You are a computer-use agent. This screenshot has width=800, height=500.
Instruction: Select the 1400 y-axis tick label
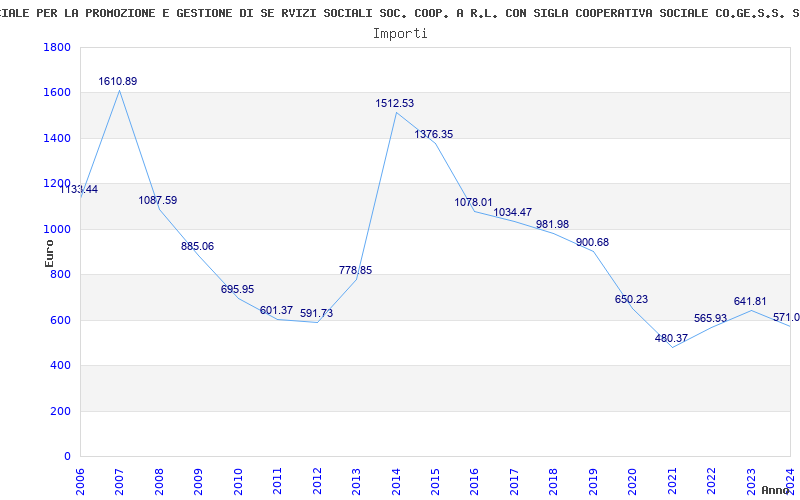[57, 138]
